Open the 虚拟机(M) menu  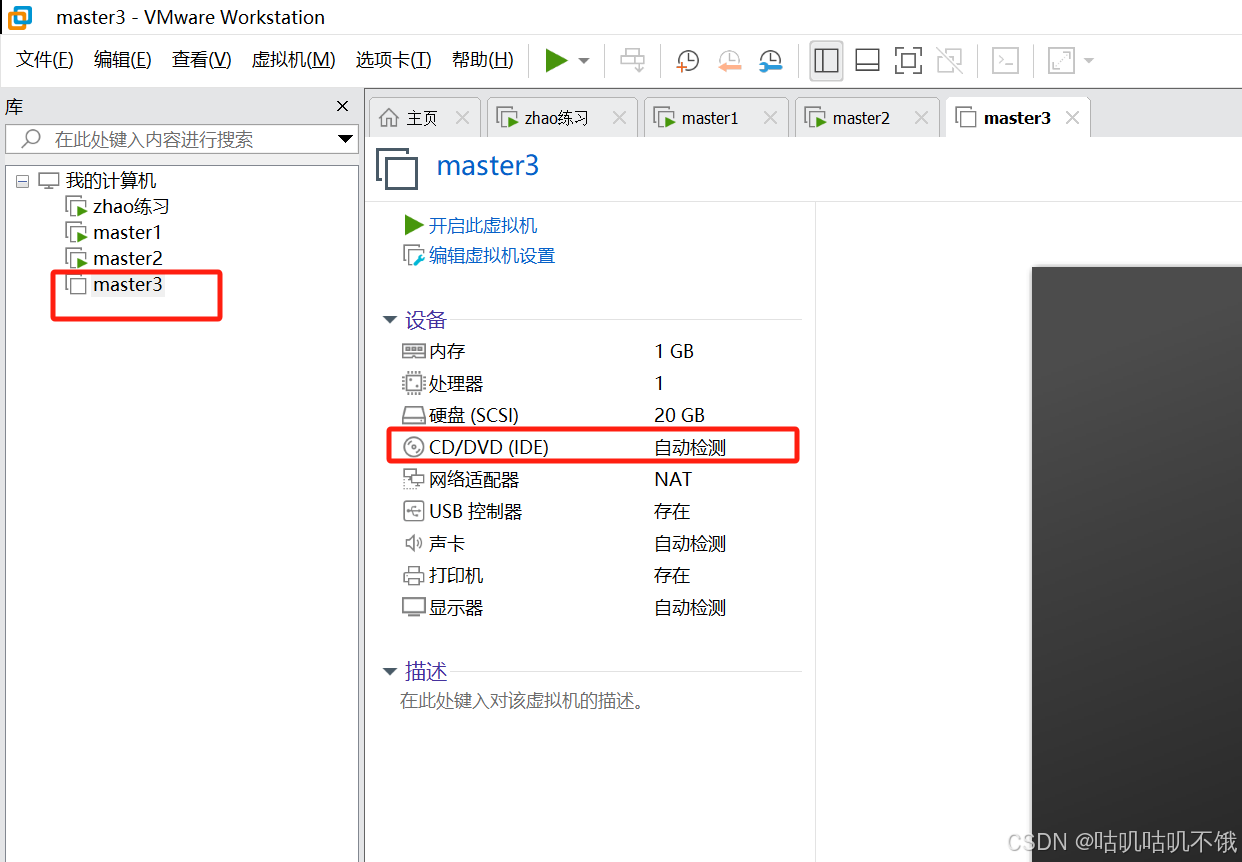293,60
